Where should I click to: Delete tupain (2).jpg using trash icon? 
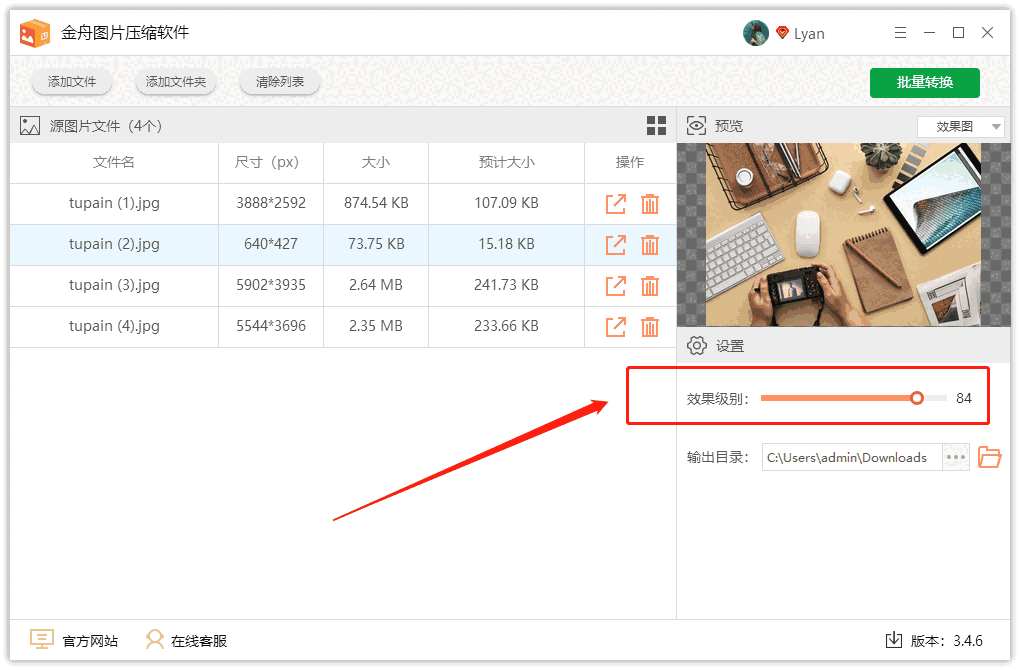(x=651, y=244)
